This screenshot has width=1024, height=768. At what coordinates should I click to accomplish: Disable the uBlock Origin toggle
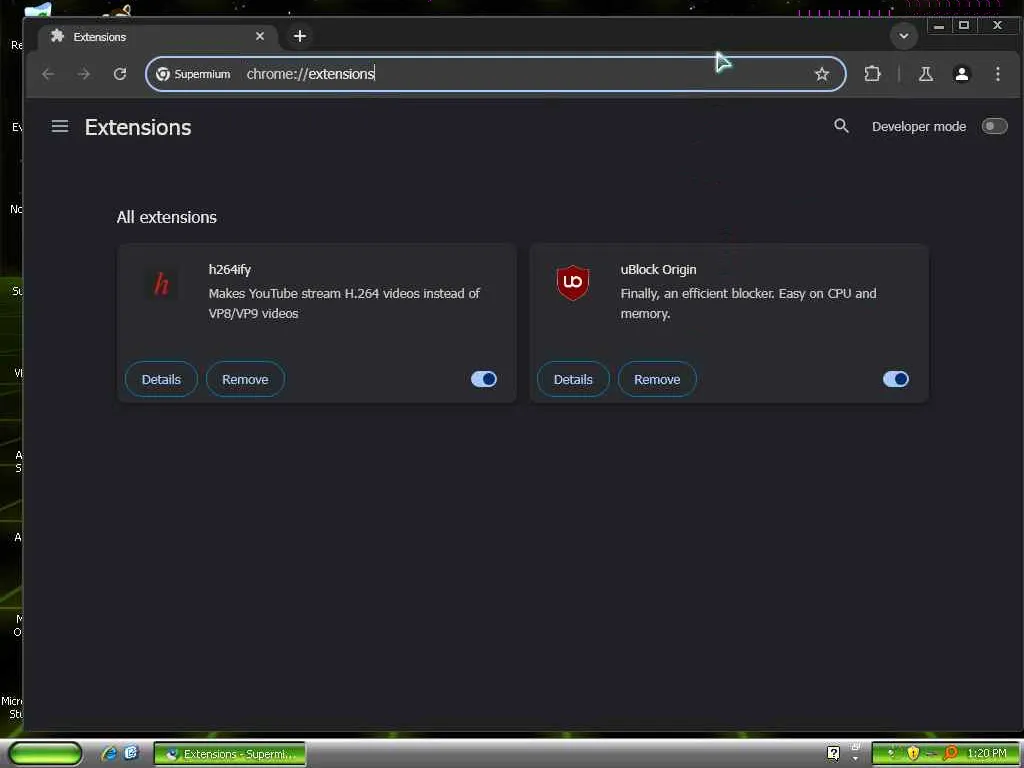click(895, 379)
